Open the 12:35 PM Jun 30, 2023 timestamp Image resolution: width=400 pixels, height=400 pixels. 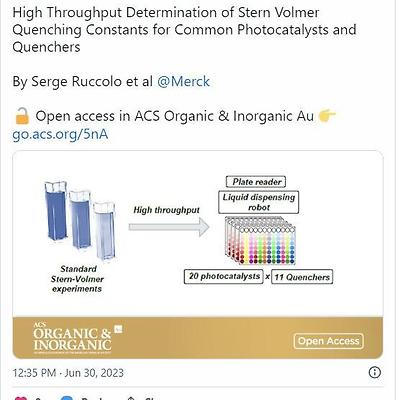coord(68,372)
